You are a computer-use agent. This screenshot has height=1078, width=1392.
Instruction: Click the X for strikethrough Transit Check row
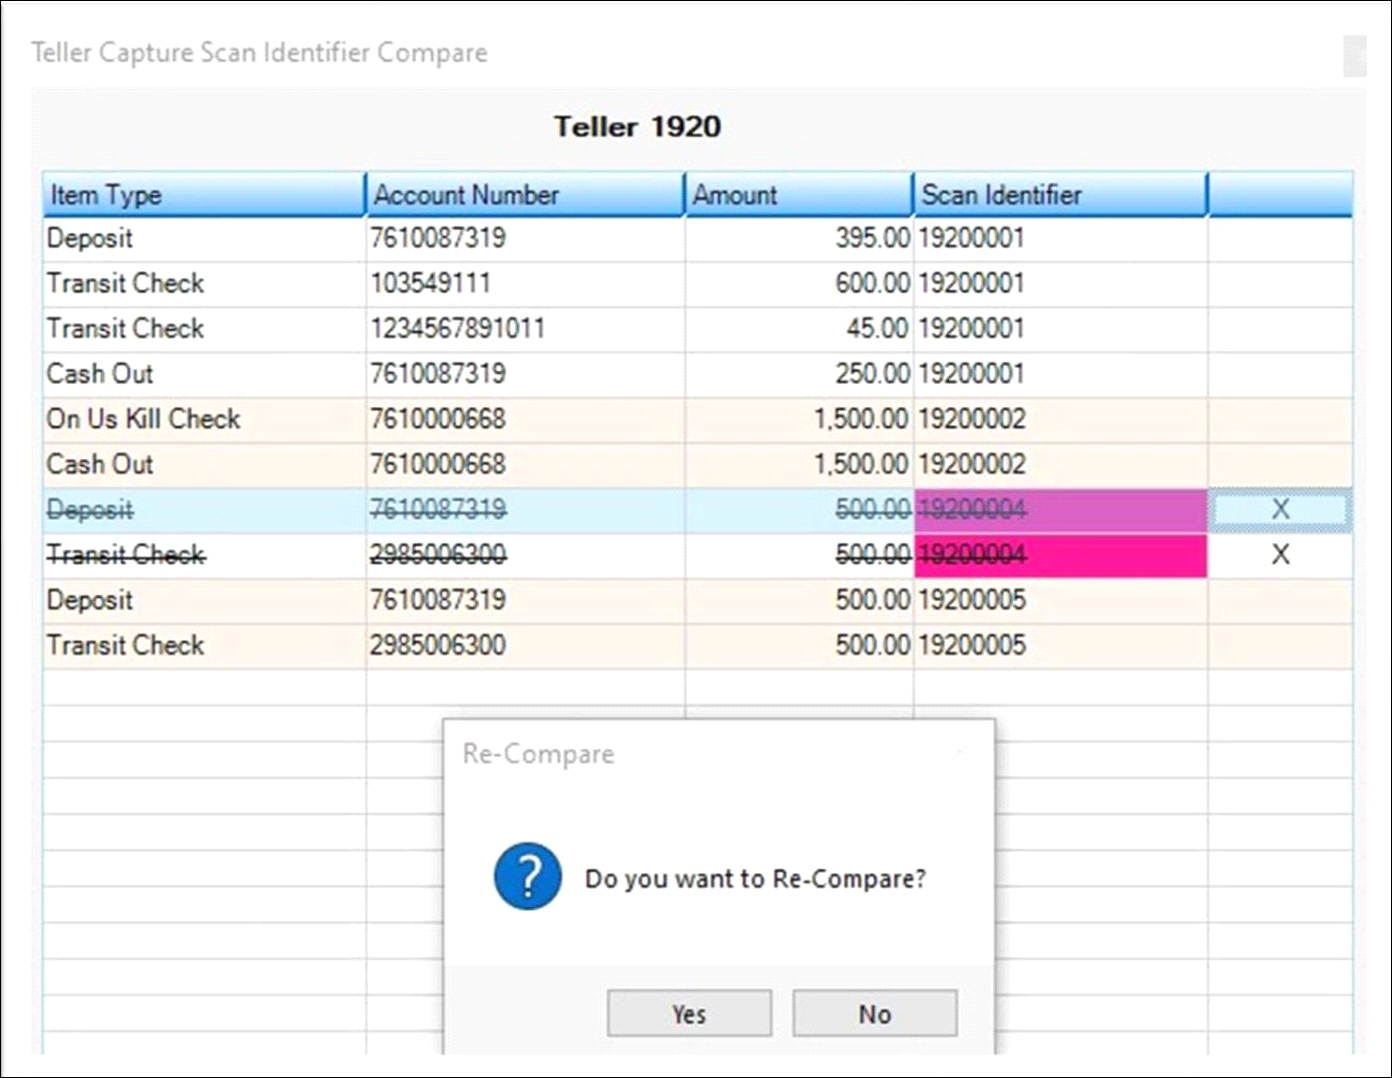tap(1280, 554)
